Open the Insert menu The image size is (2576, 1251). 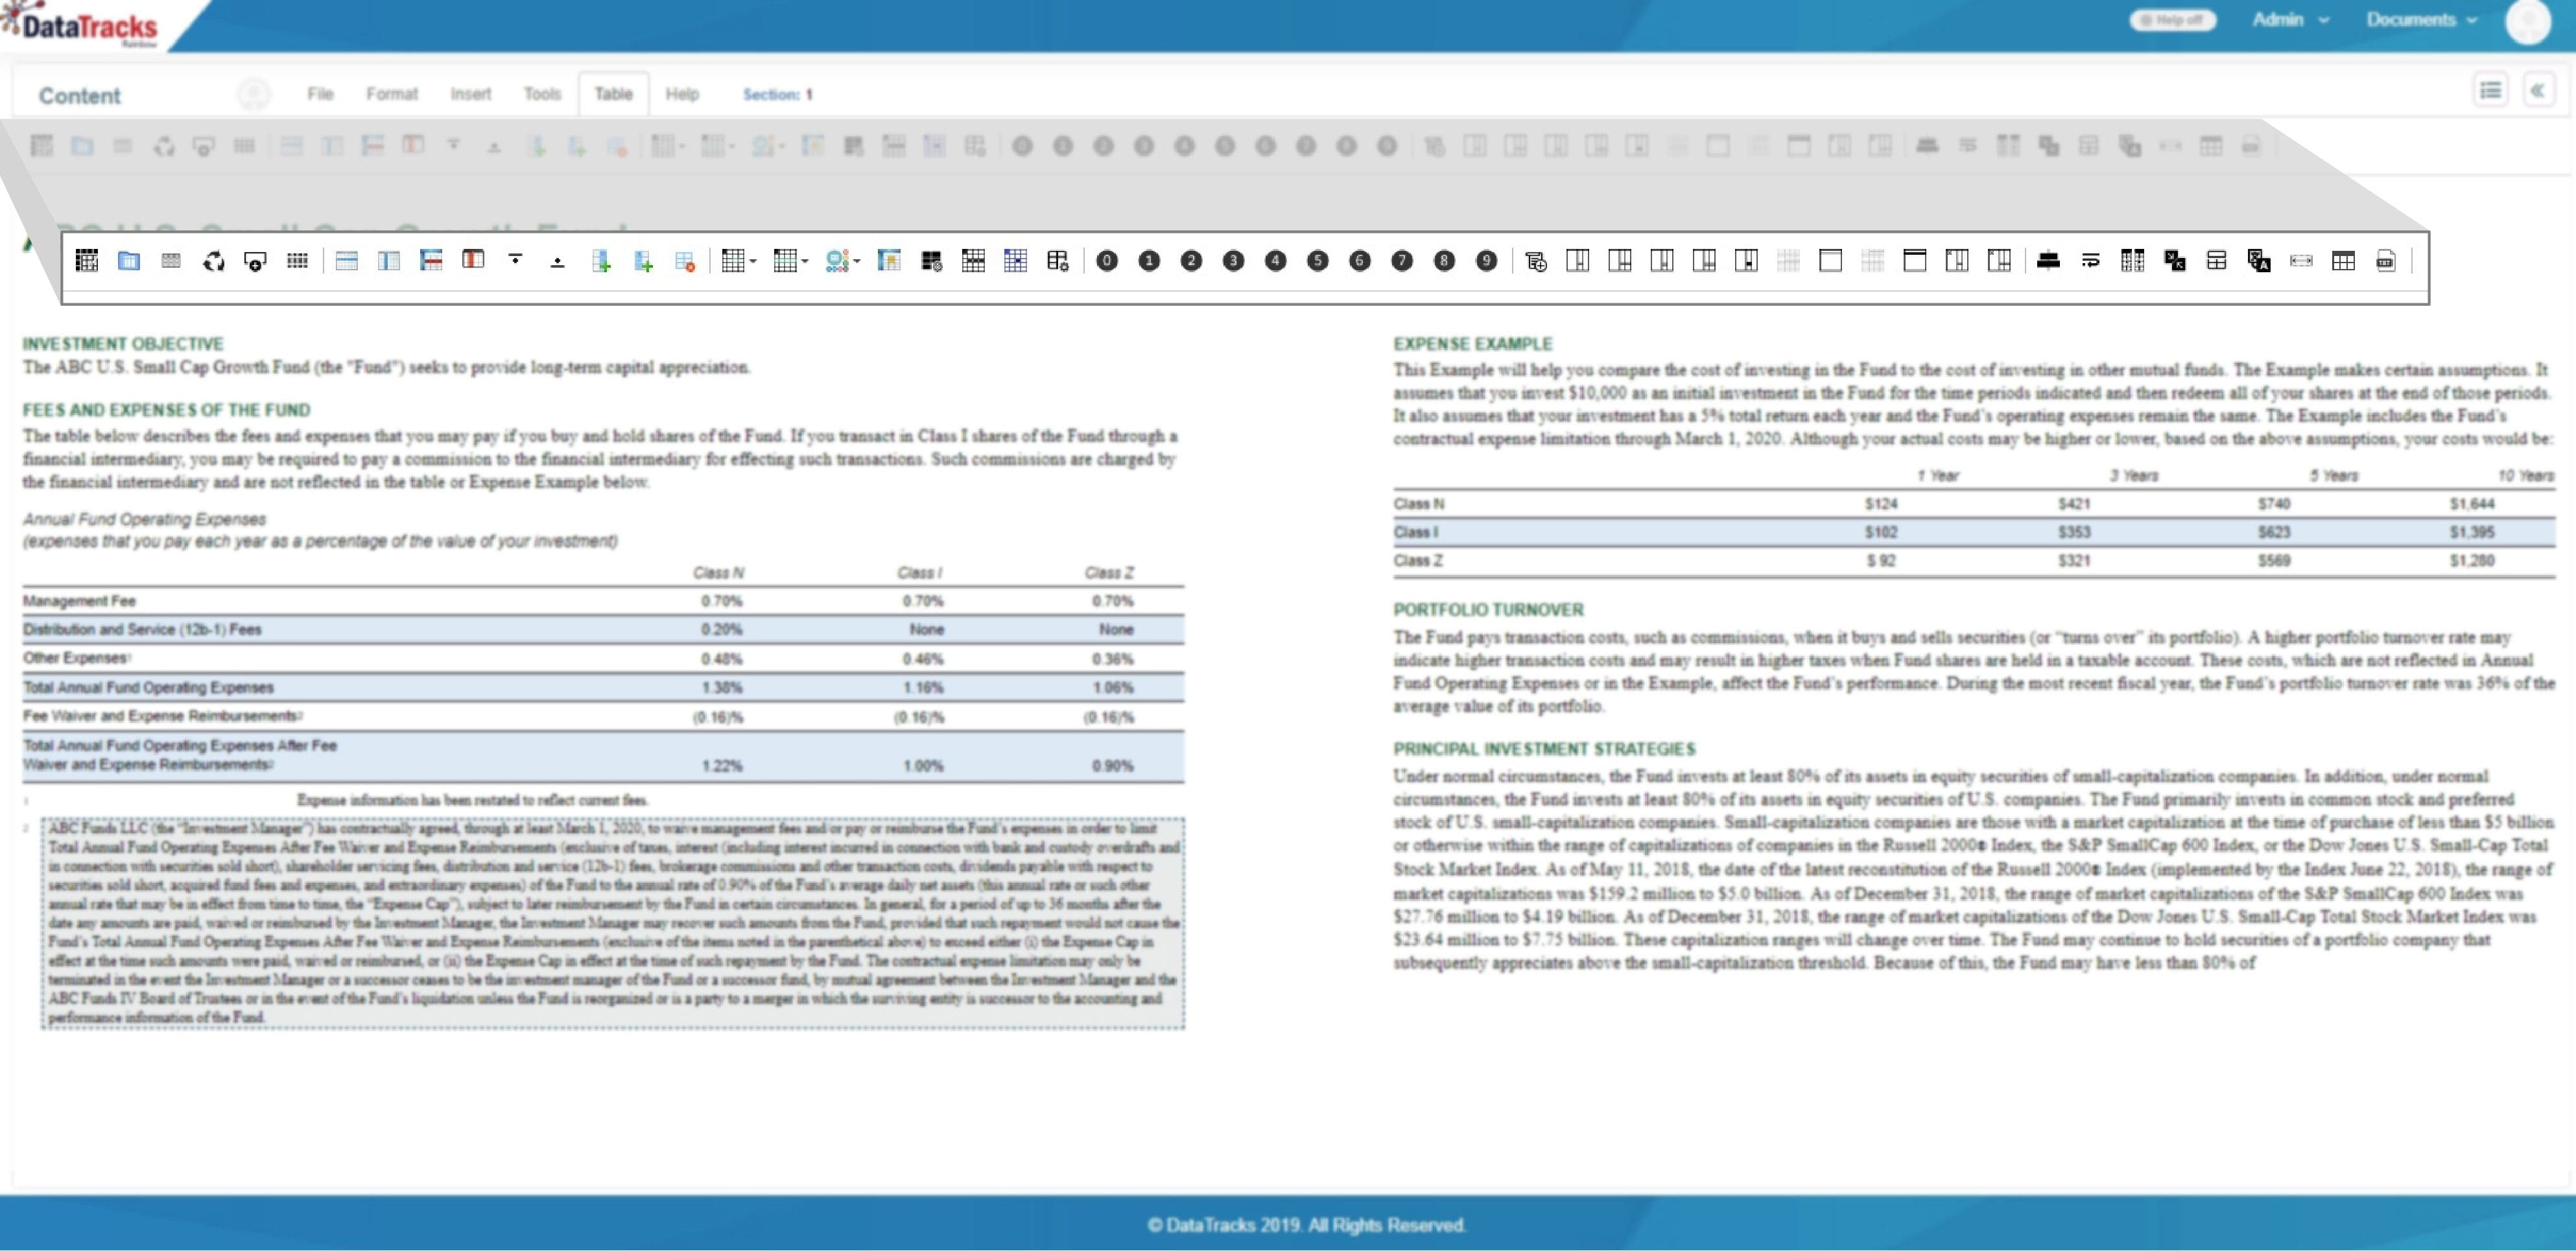[x=470, y=94]
